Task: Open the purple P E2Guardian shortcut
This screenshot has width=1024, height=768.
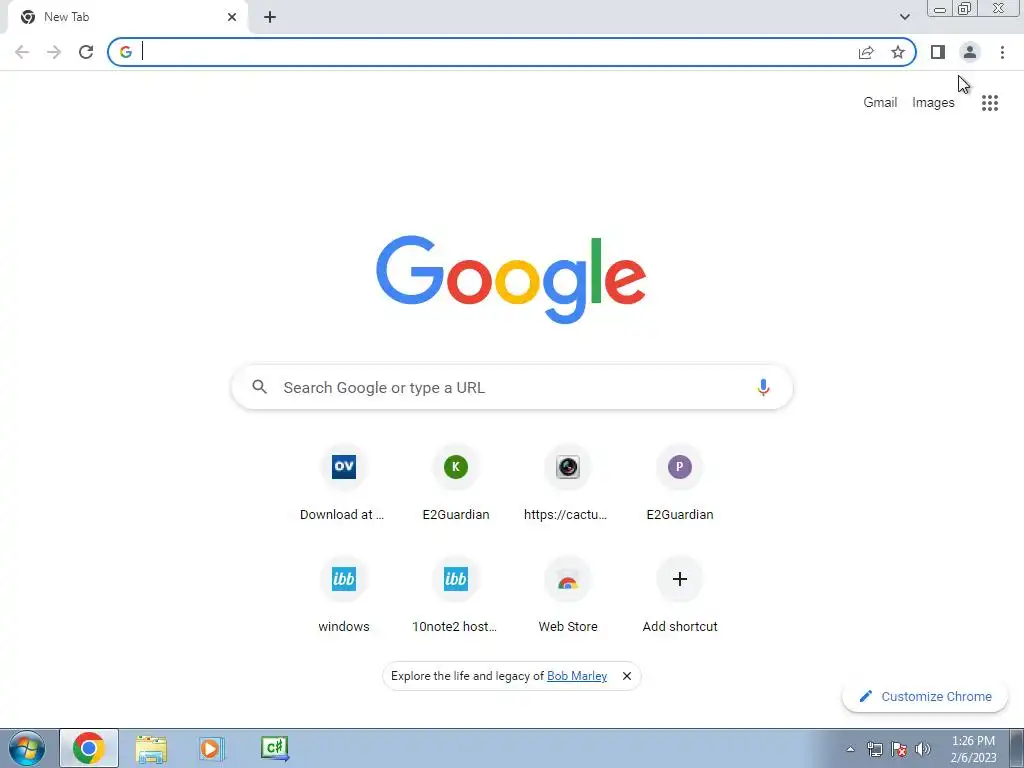Action: [x=680, y=483]
